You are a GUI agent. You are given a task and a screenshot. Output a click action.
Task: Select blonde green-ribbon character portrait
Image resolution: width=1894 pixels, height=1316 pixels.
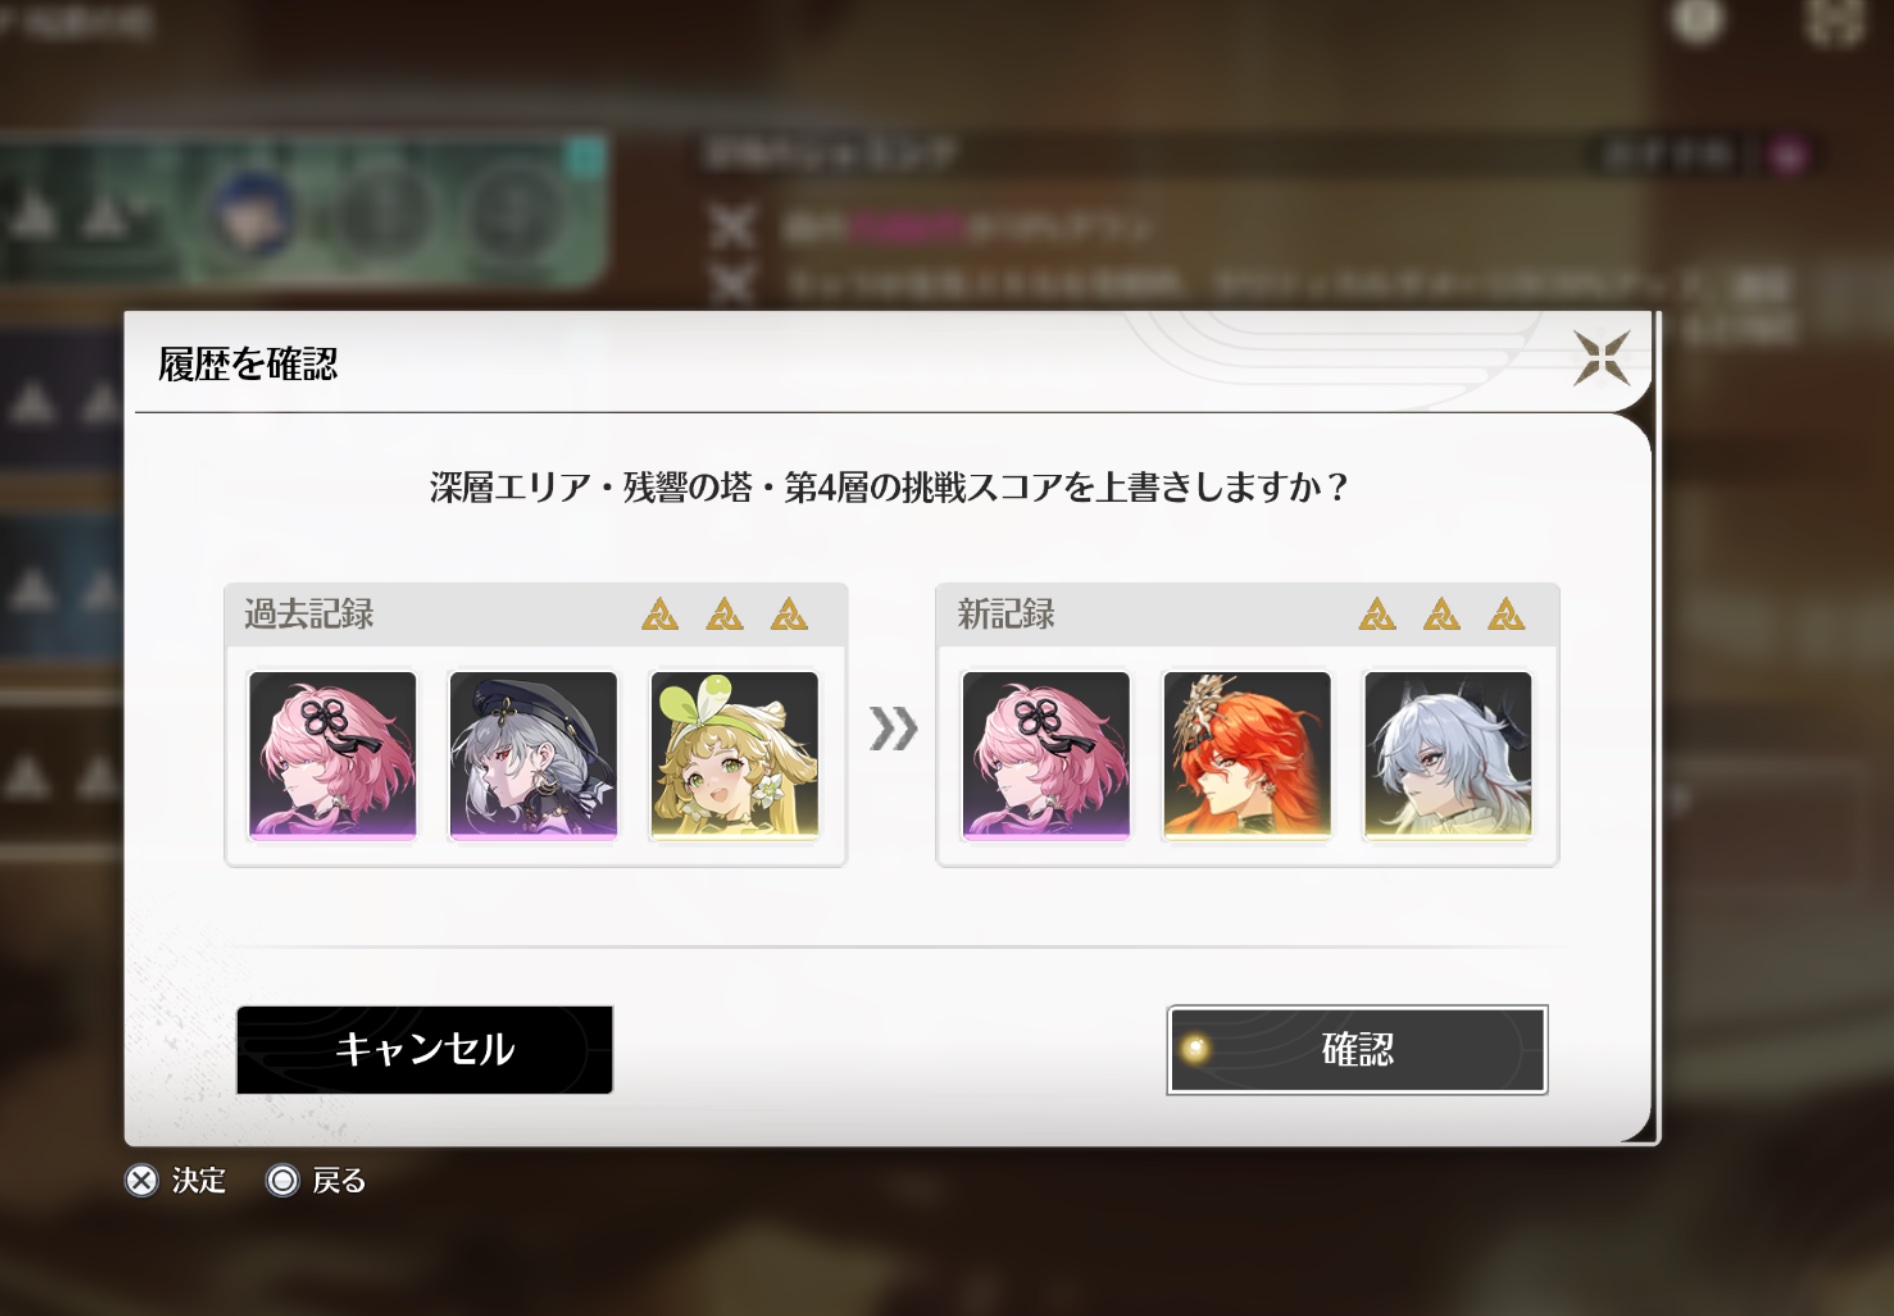point(734,755)
